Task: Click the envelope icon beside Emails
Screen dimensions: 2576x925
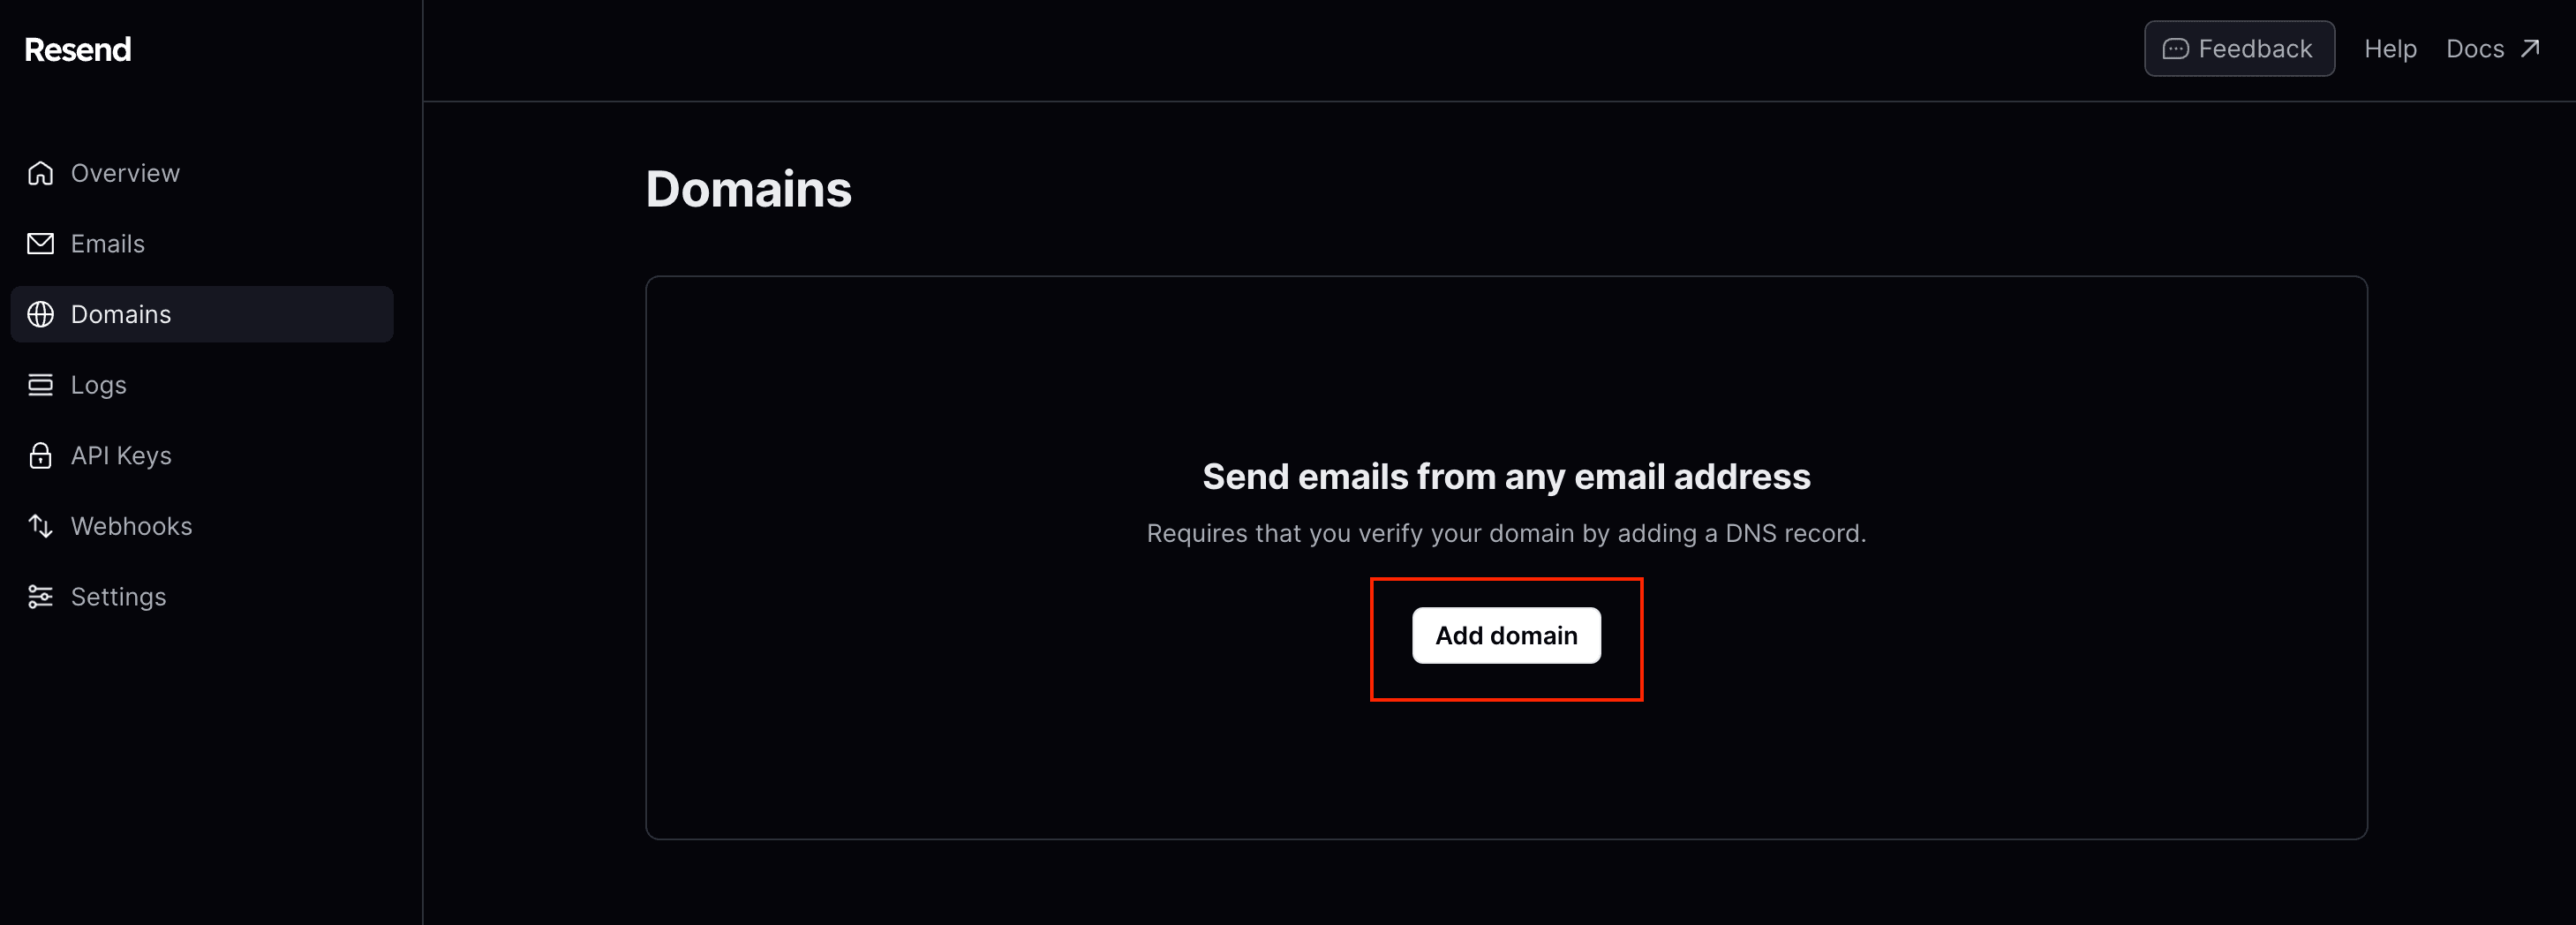Action: point(40,244)
